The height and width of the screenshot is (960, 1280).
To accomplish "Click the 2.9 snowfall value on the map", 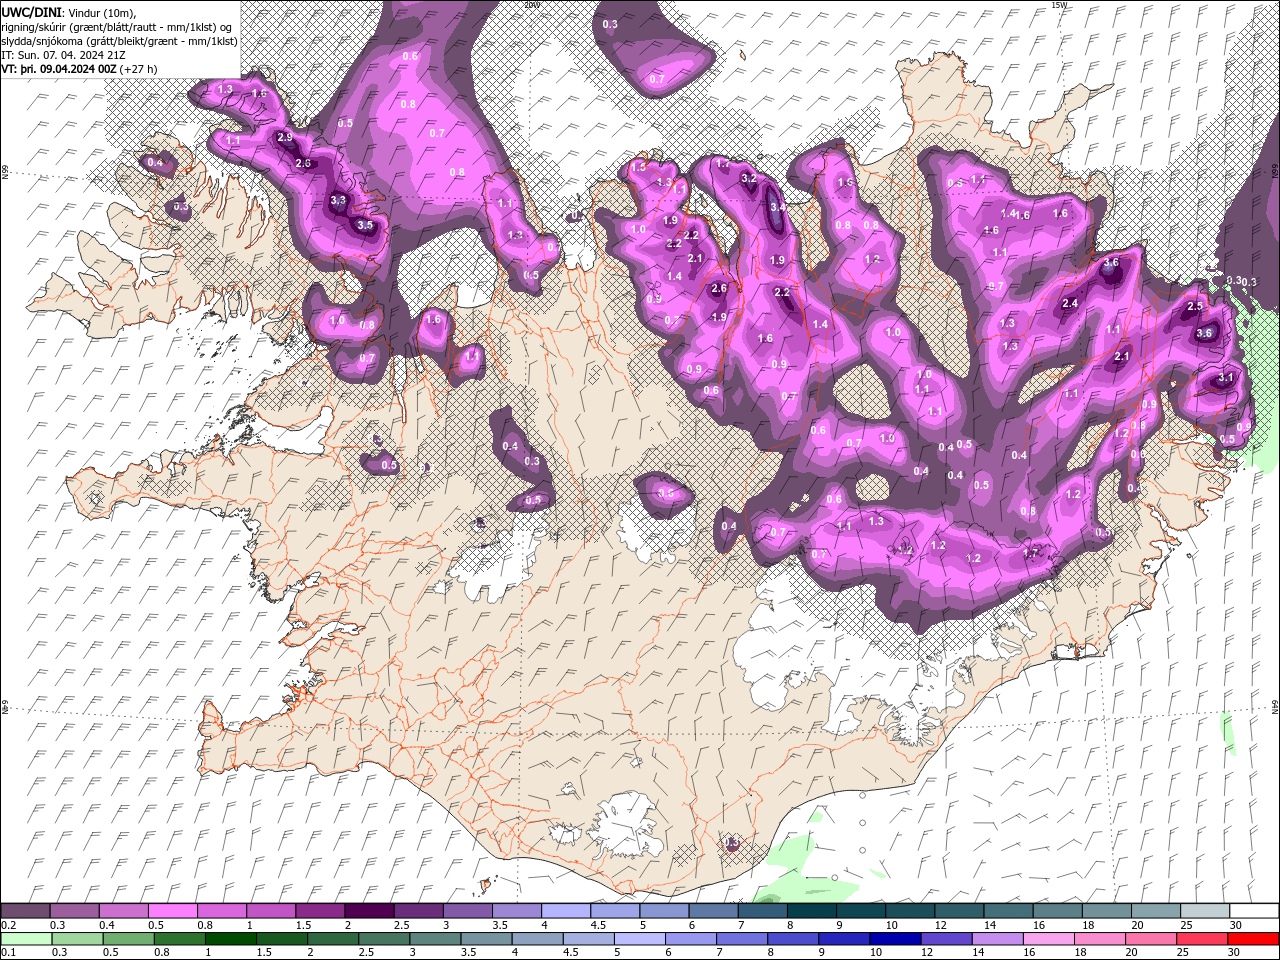I will 285,138.
